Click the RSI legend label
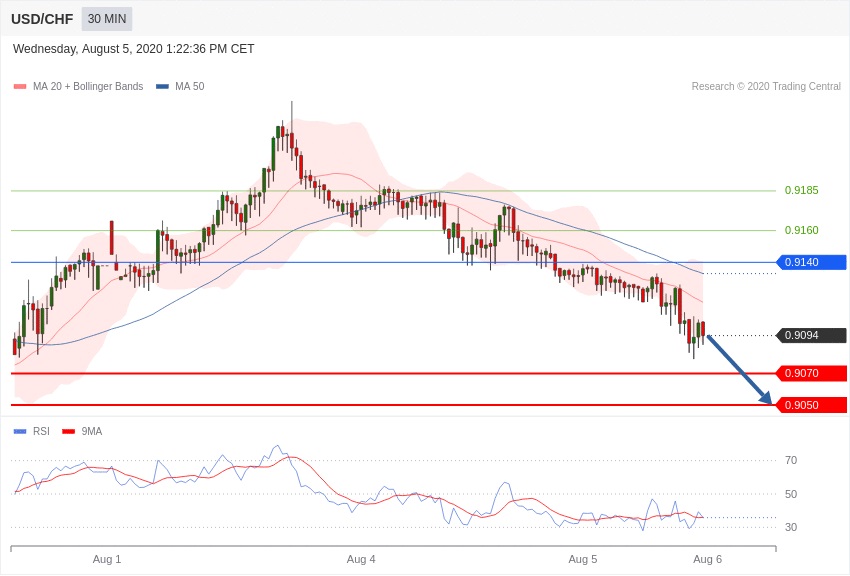The image size is (850, 576). coord(41,432)
